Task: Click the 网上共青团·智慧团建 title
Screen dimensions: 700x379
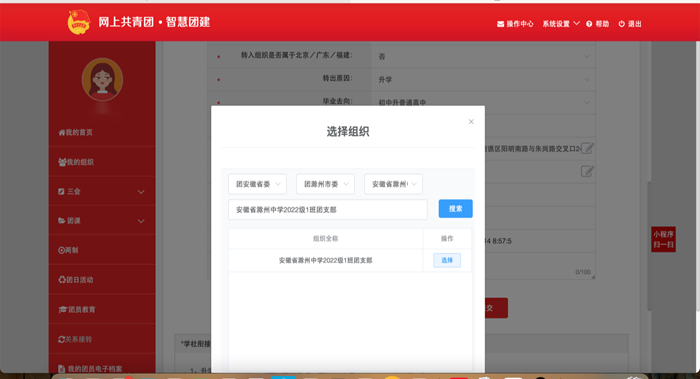Action: point(154,22)
